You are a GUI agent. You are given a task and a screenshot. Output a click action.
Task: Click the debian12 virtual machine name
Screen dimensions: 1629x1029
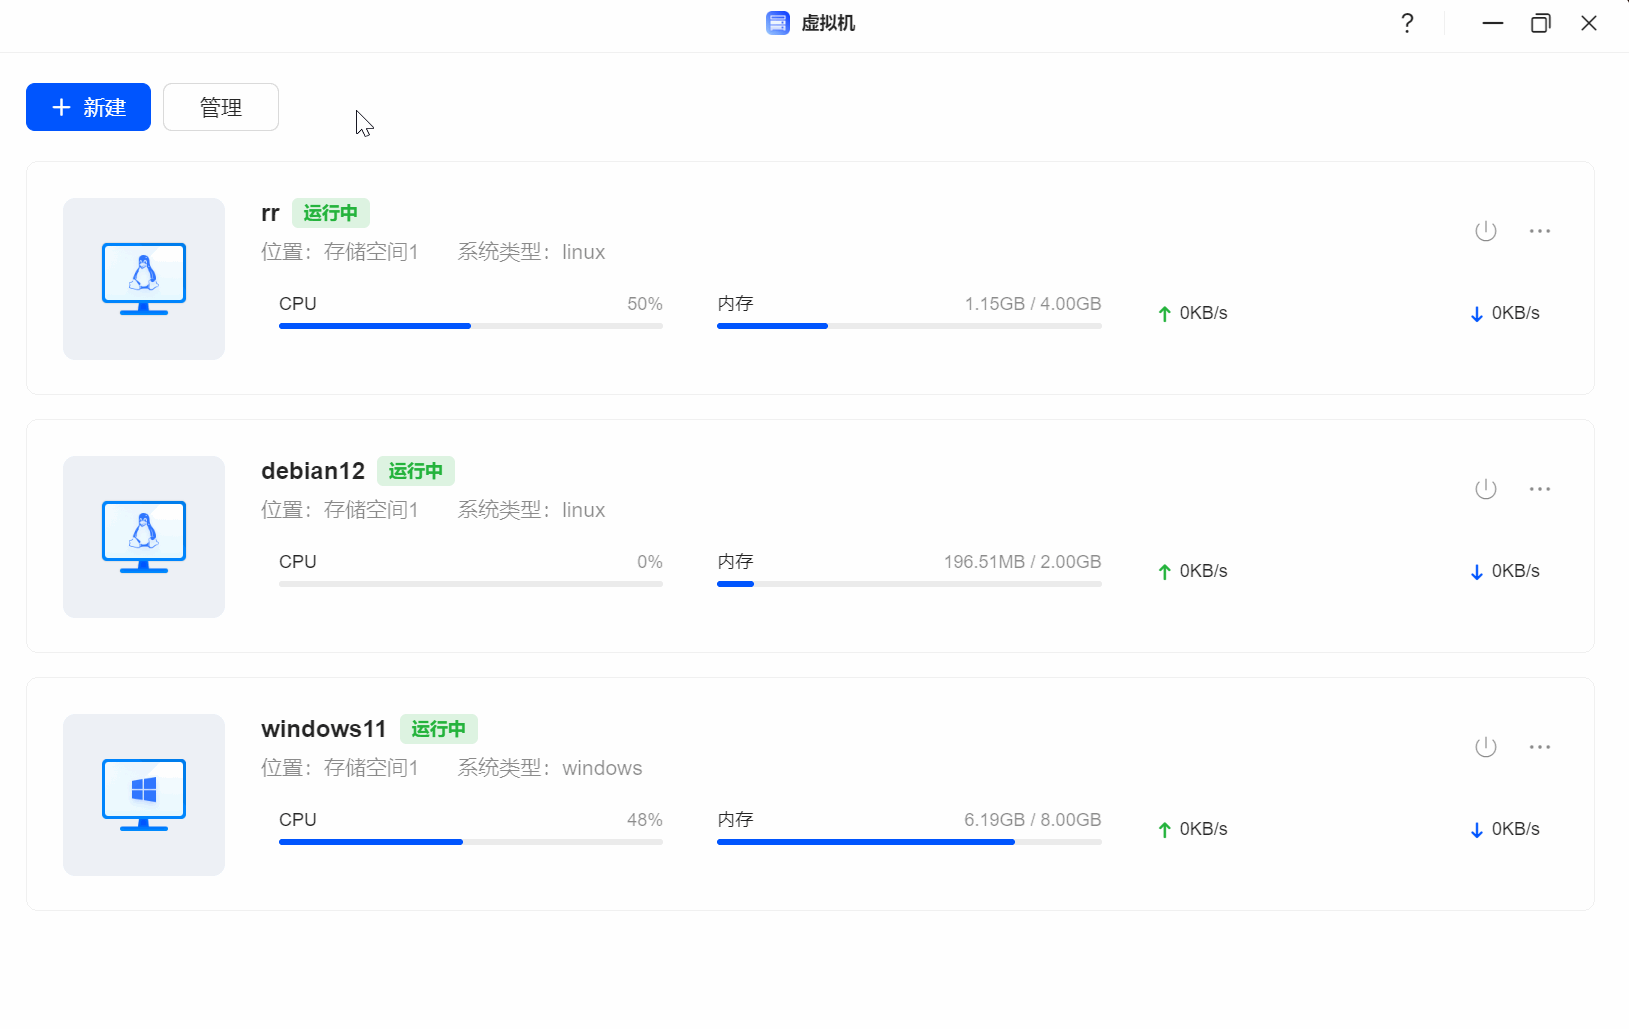tap(313, 471)
